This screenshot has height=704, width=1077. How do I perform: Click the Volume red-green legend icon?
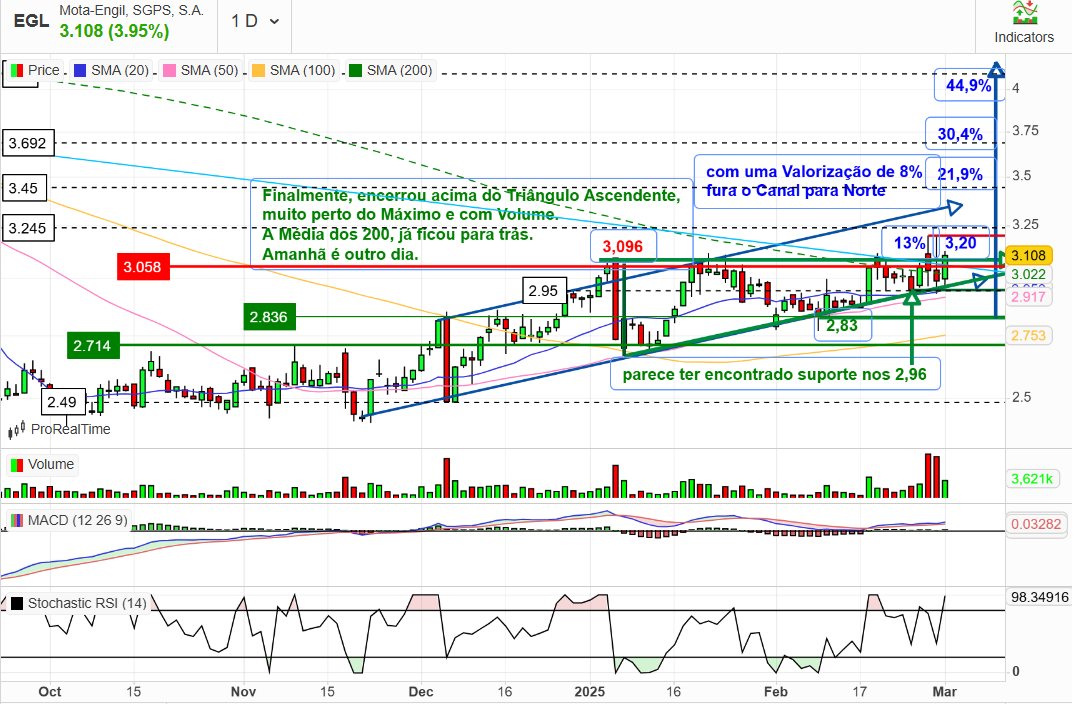pos(17,465)
